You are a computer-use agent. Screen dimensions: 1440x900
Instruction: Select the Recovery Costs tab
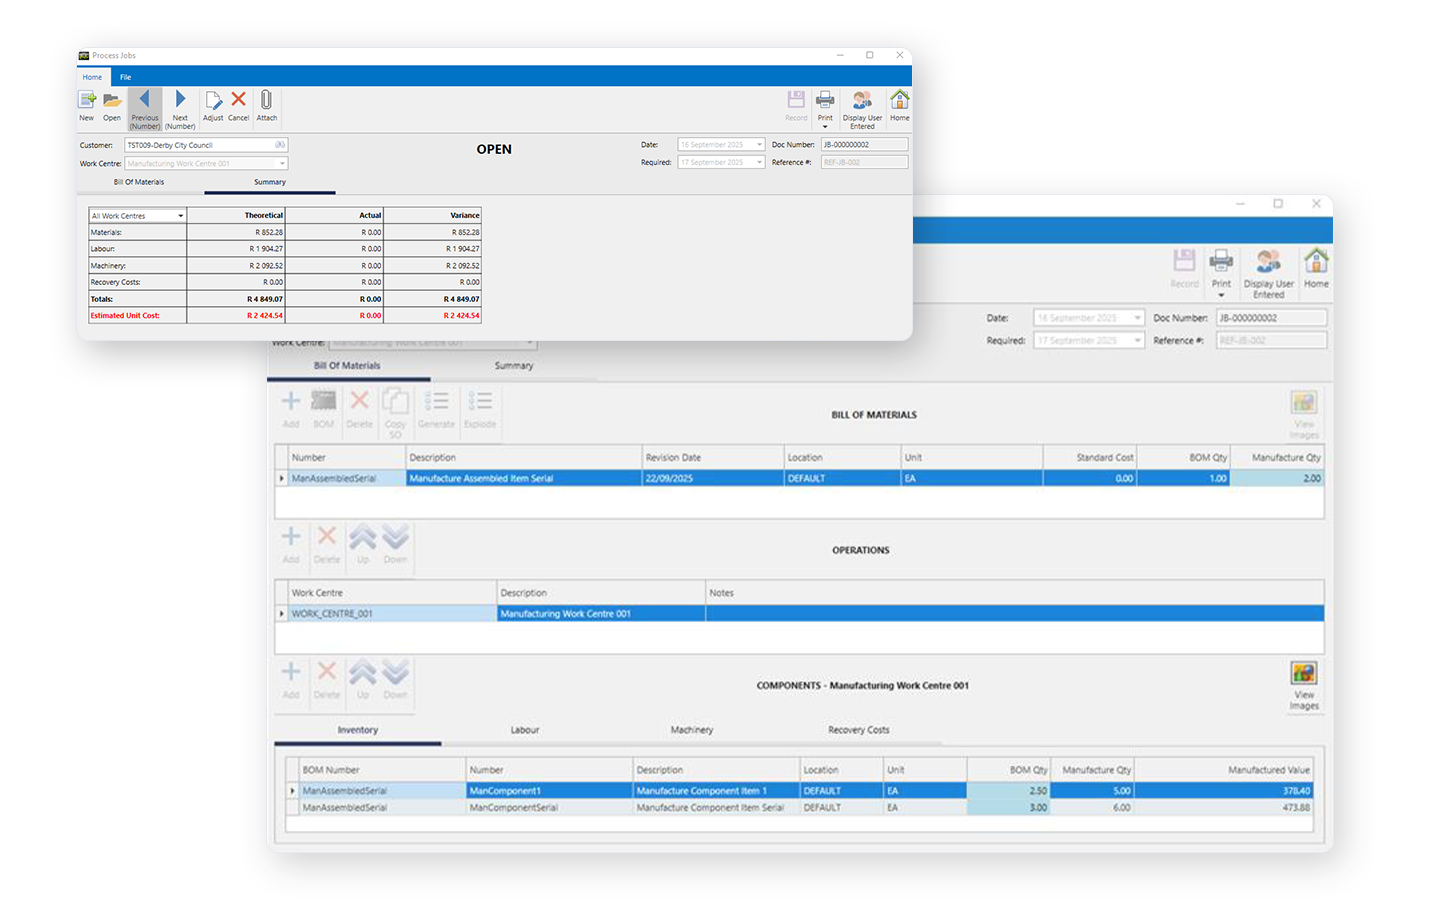858,730
